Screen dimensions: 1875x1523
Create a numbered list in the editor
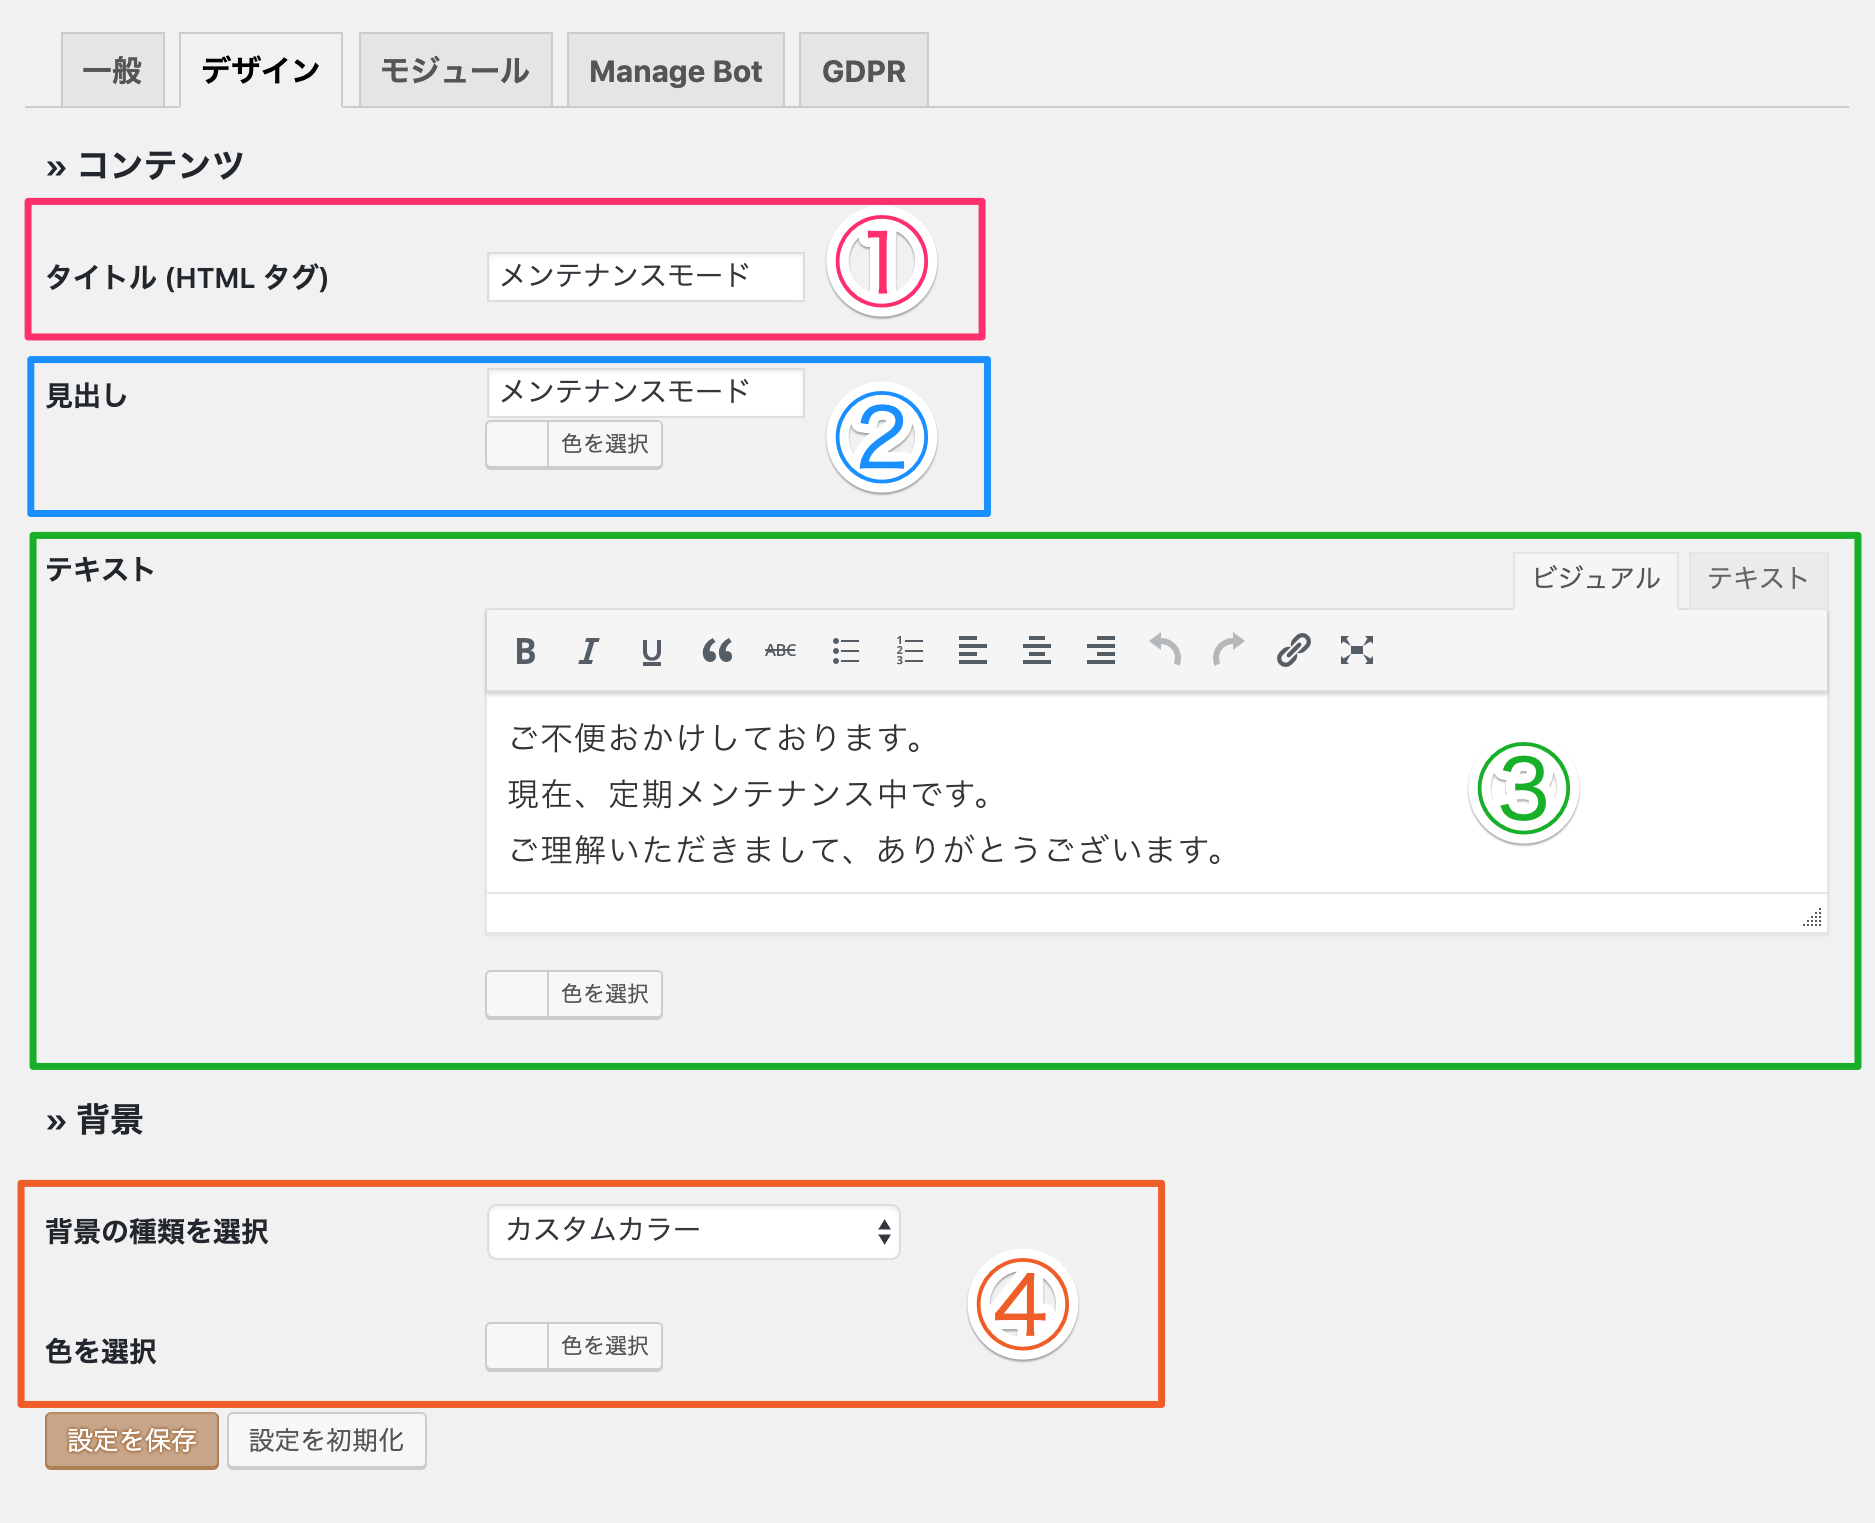[909, 651]
